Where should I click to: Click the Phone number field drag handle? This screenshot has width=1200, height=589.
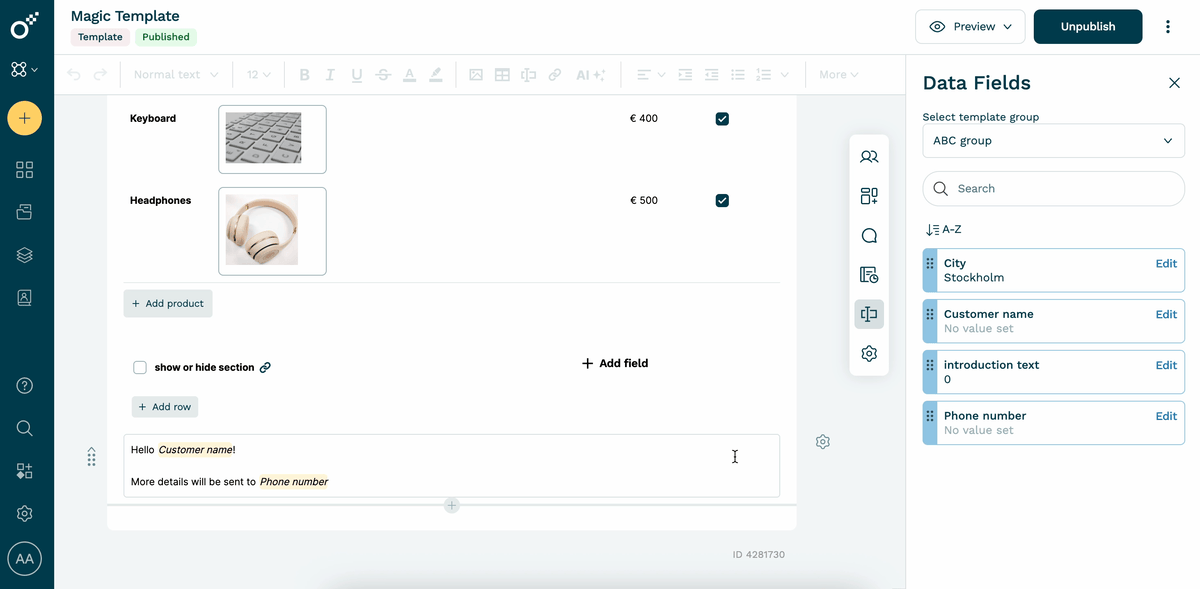pyautogui.click(x=930, y=416)
